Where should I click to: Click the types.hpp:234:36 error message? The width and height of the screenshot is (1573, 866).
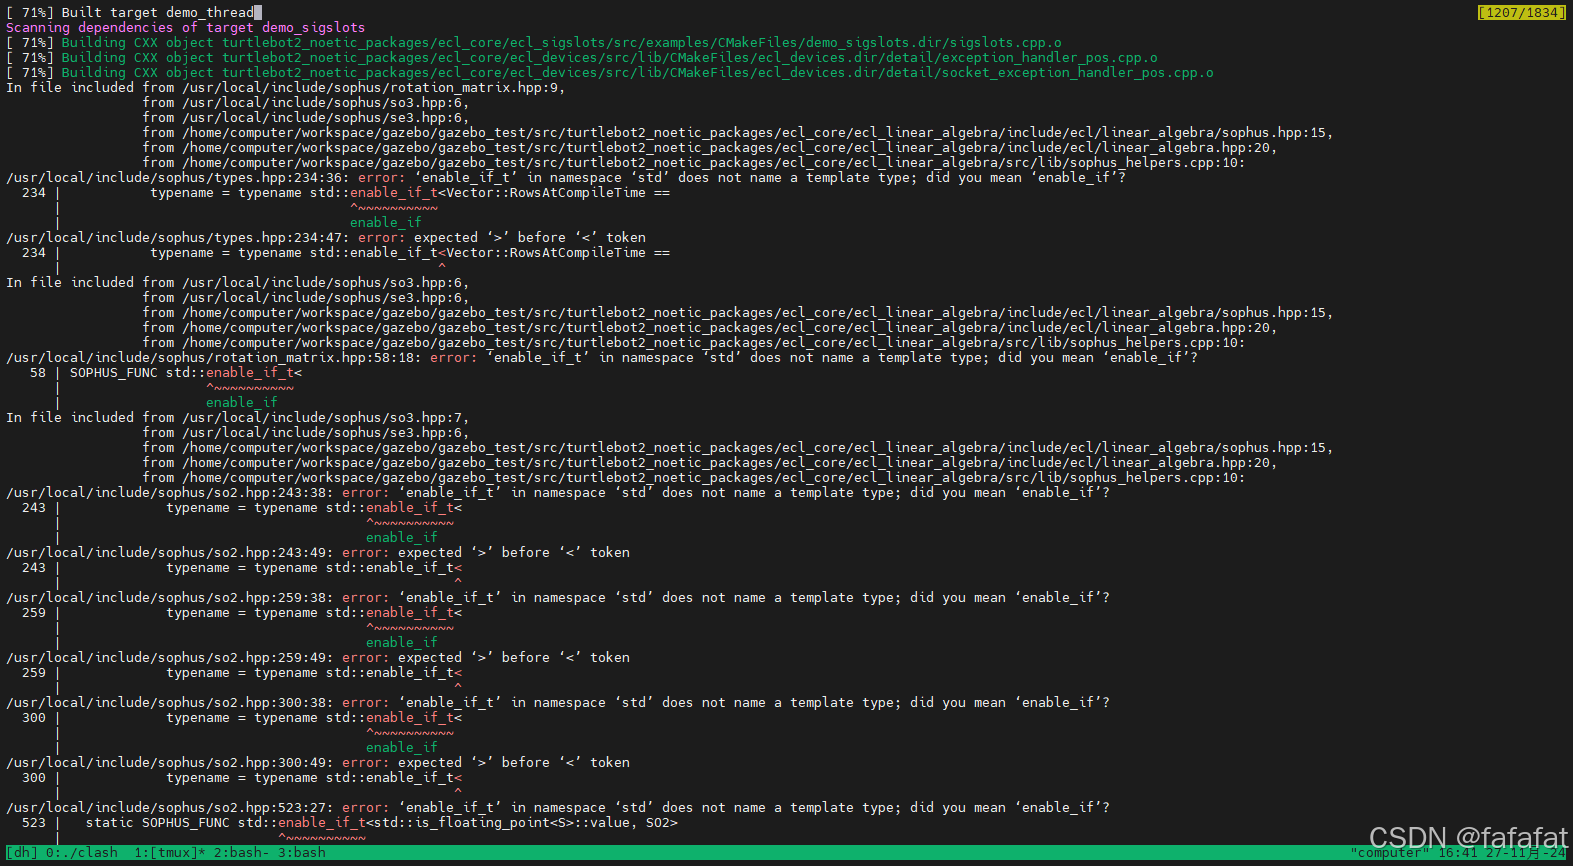pos(566,177)
